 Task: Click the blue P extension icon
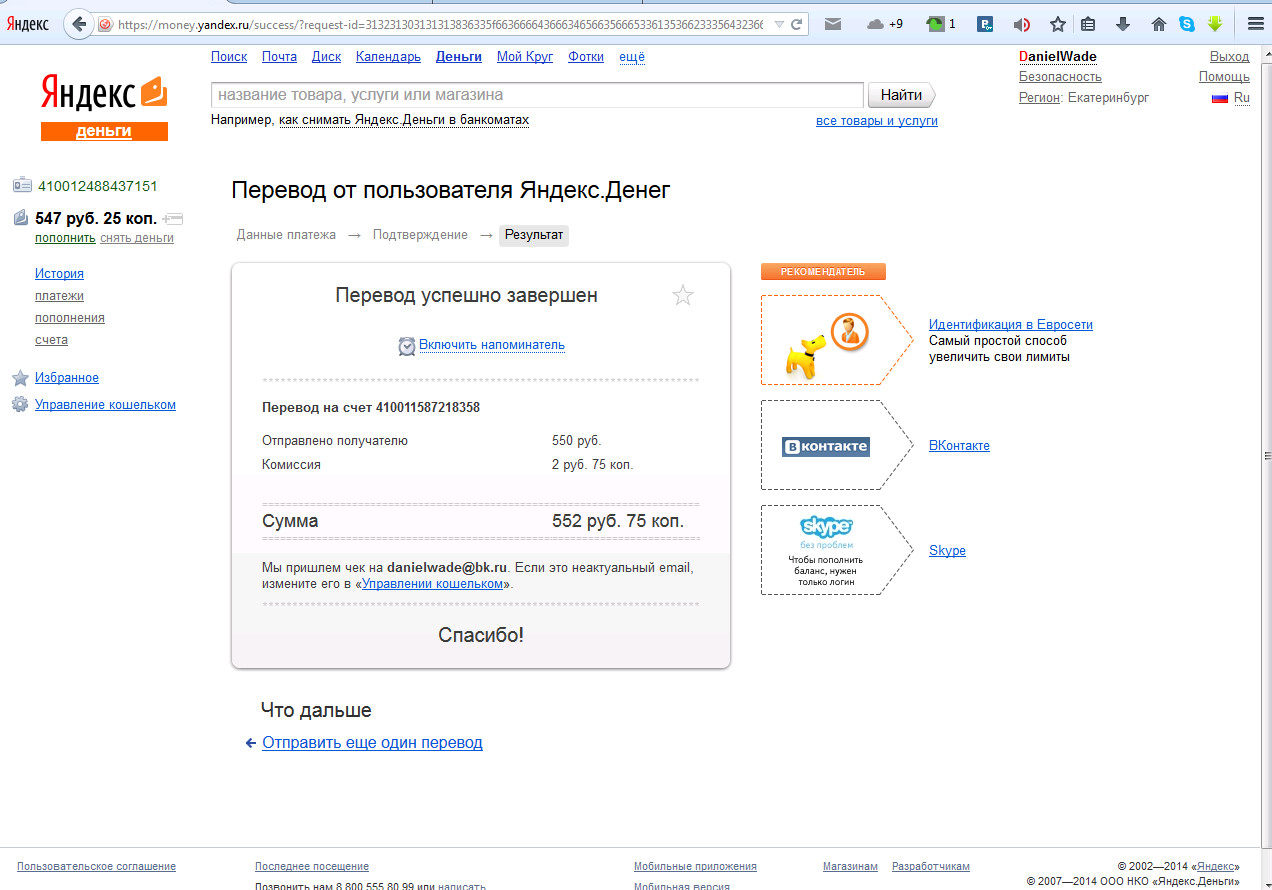click(985, 24)
